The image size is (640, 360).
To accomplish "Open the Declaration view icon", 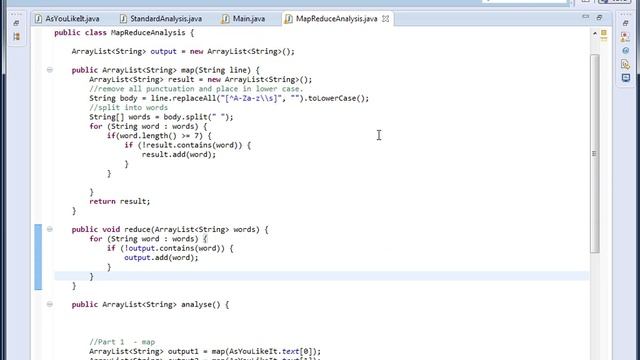I will 626,64.
